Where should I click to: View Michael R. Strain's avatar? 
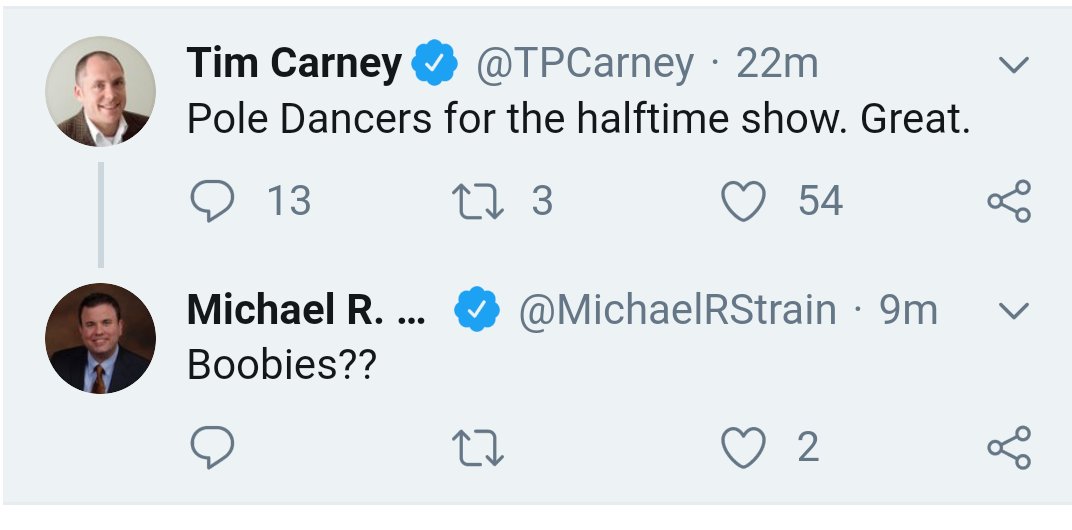[100, 338]
